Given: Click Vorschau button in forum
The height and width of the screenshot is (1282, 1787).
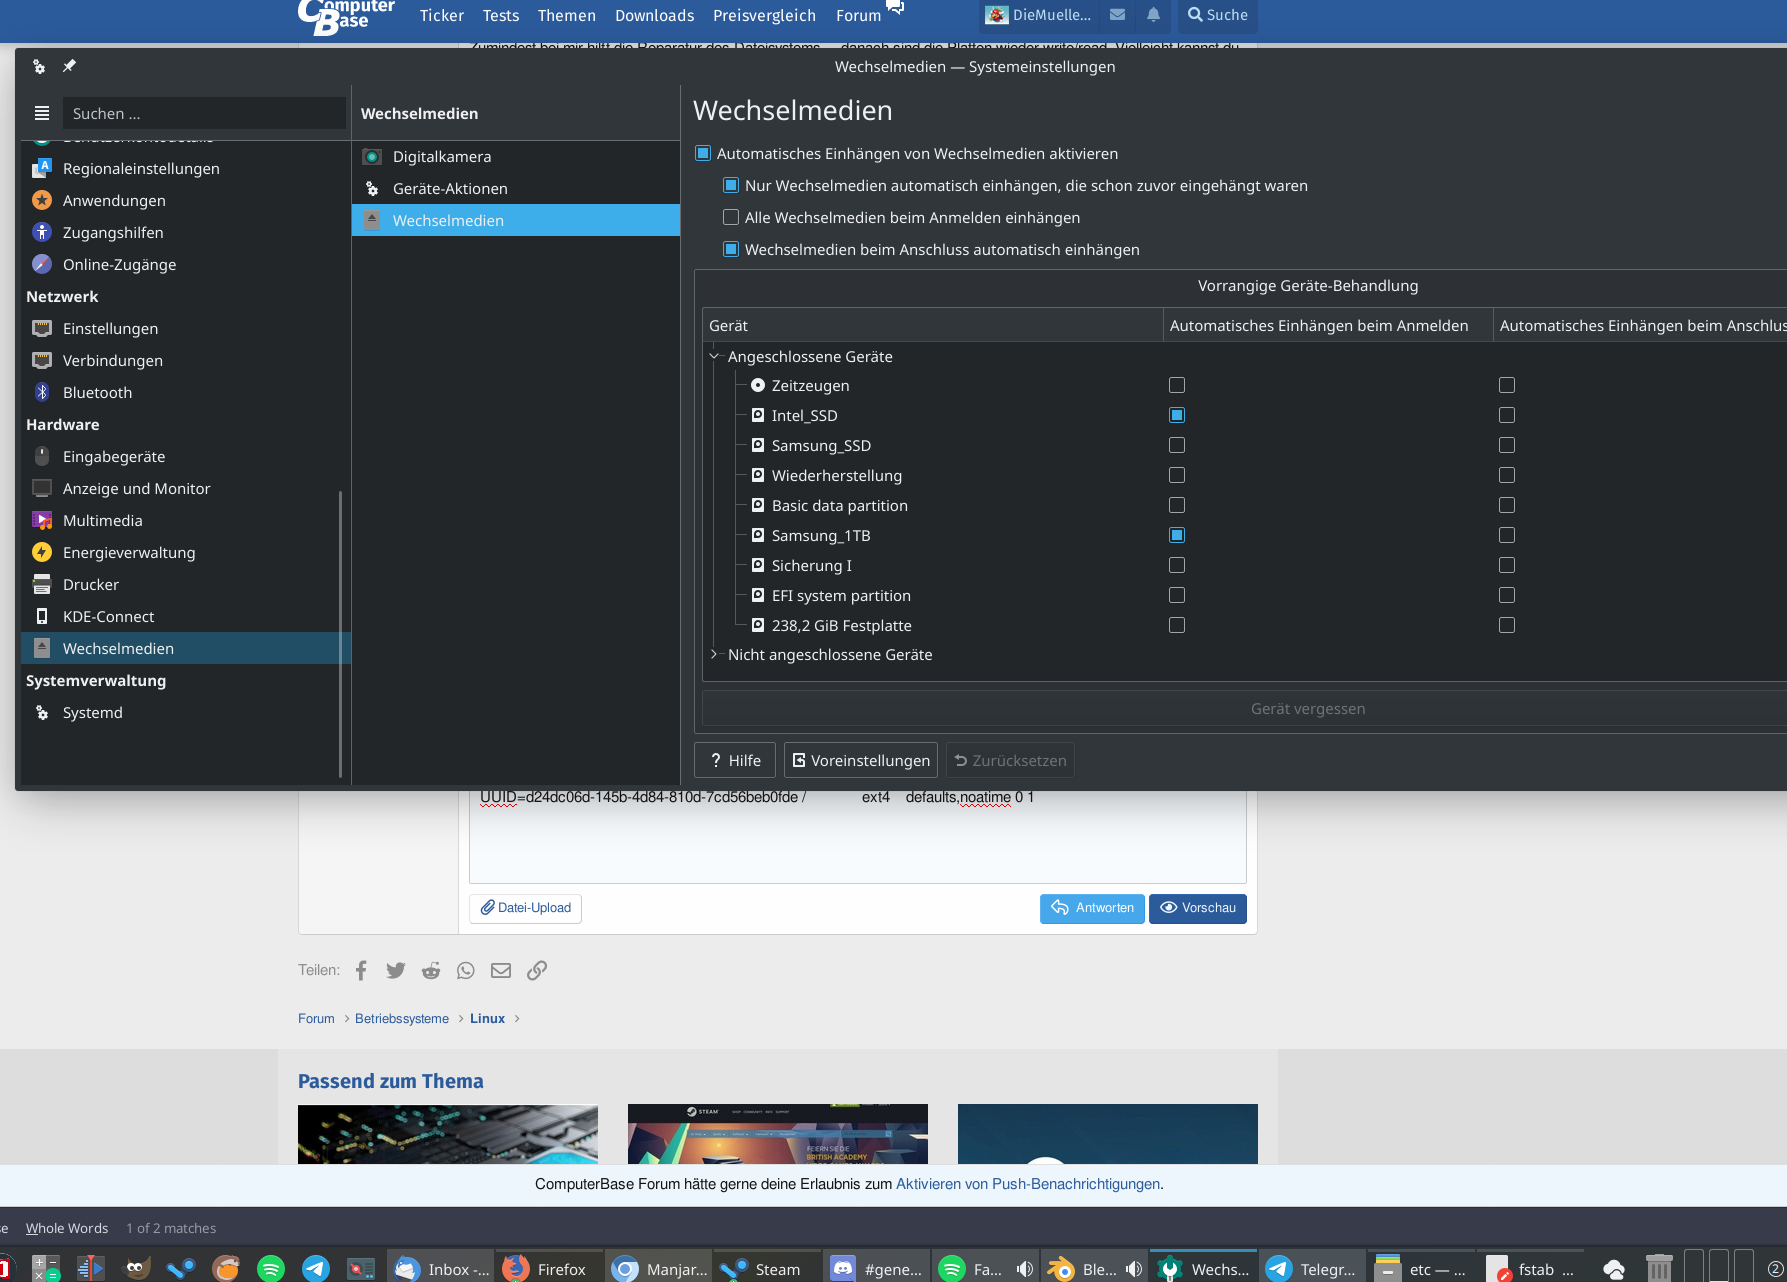Looking at the screenshot, I should (1198, 908).
